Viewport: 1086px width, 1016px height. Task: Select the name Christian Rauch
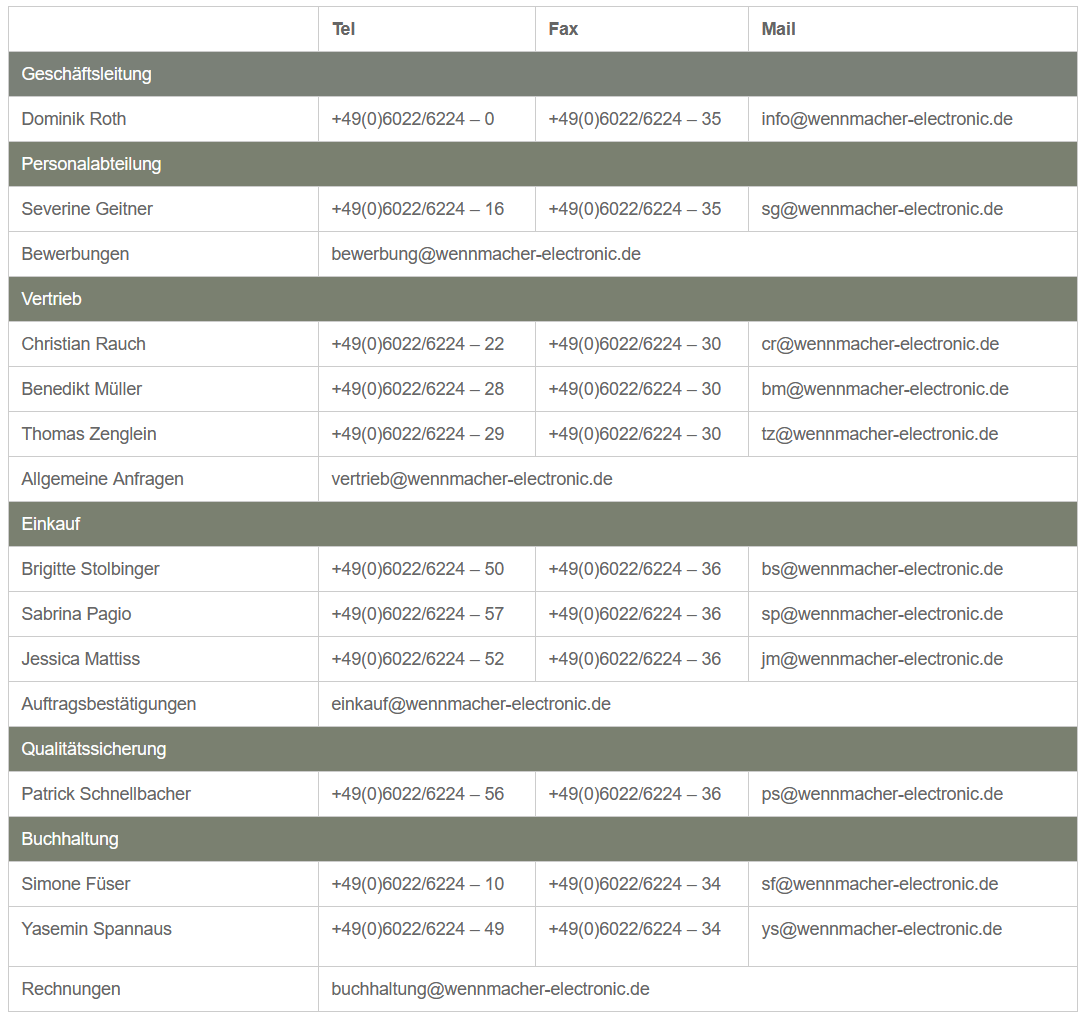click(83, 344)
